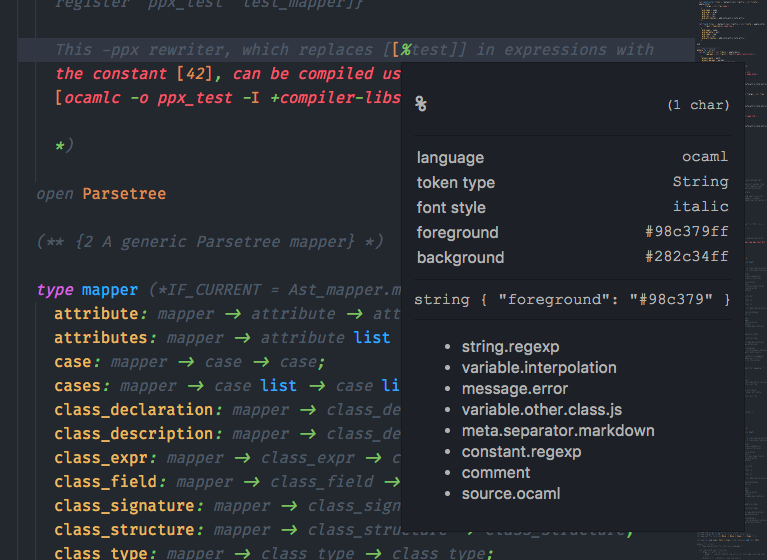Image resolution: width=767 pixels, height=560 pixels.
Task: Click the % token heading in inspector popup
Action: 421,104
